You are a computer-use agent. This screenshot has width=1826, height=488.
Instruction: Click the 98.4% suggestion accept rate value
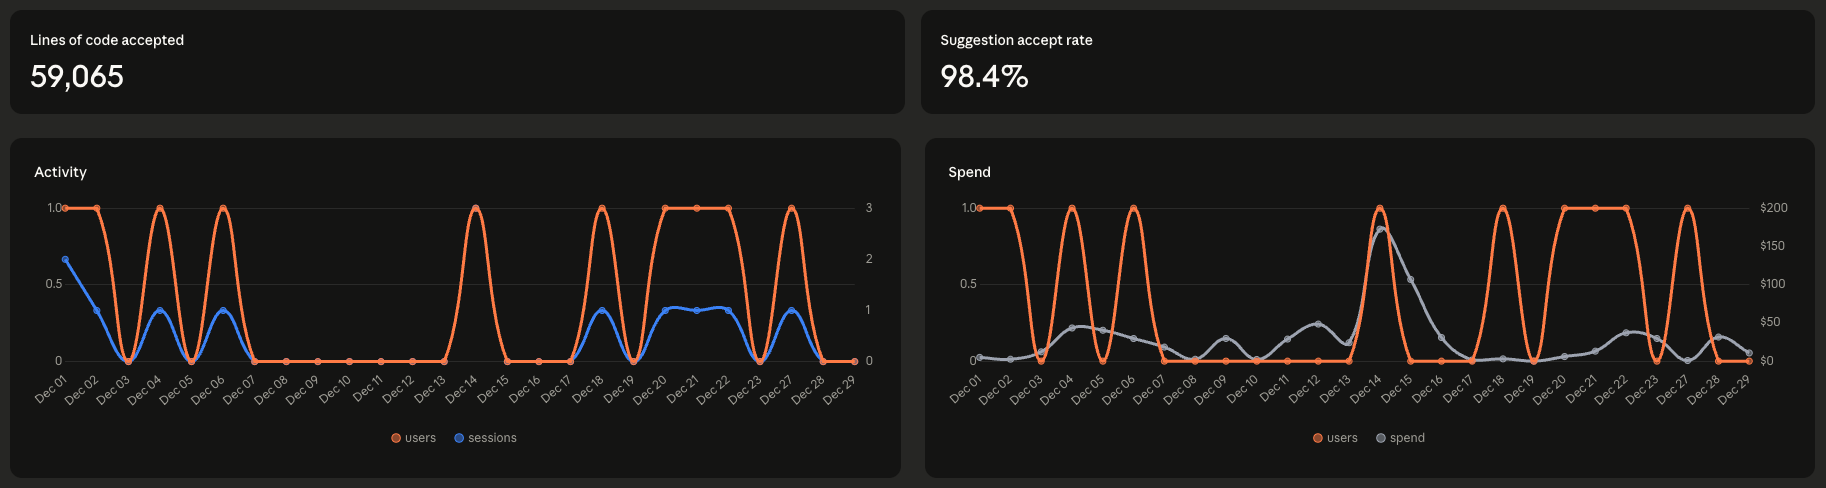click(x=984, y=77)
